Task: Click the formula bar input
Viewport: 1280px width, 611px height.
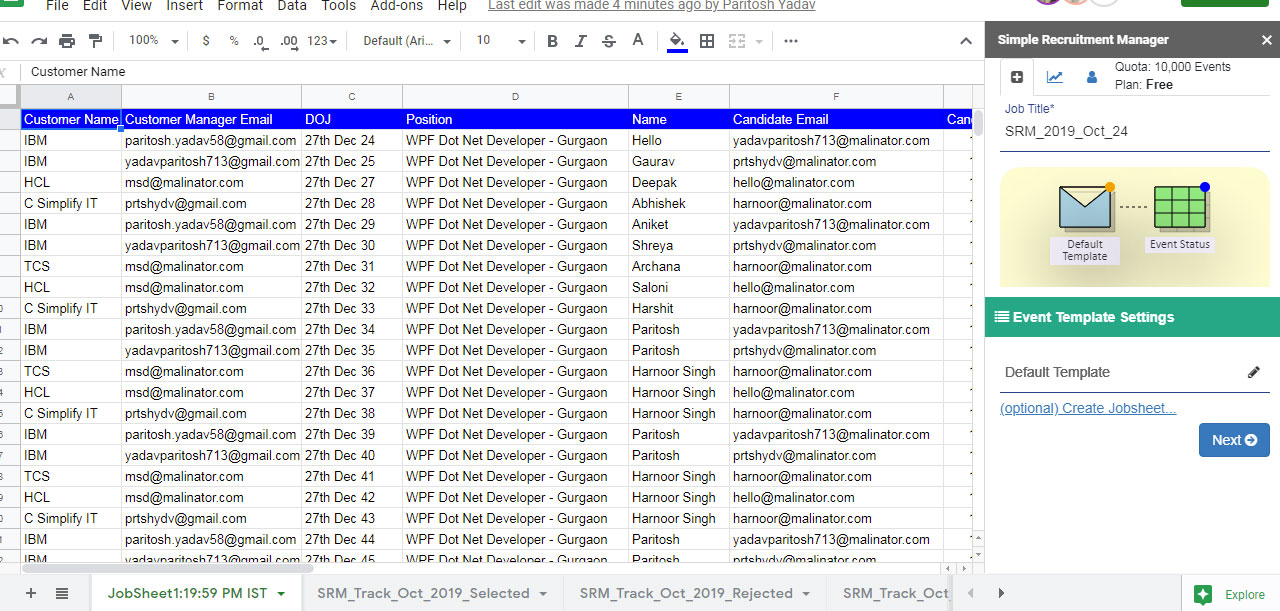Action: (x=500, y=72)
